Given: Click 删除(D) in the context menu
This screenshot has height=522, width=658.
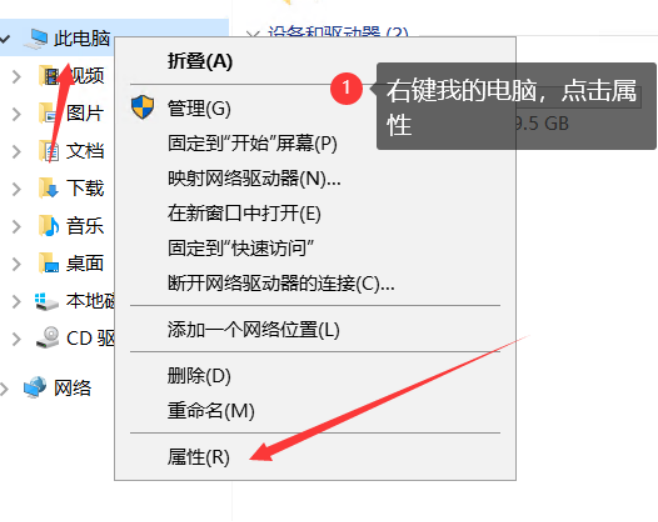Looking at the screenshot, I should click(199, 376).
